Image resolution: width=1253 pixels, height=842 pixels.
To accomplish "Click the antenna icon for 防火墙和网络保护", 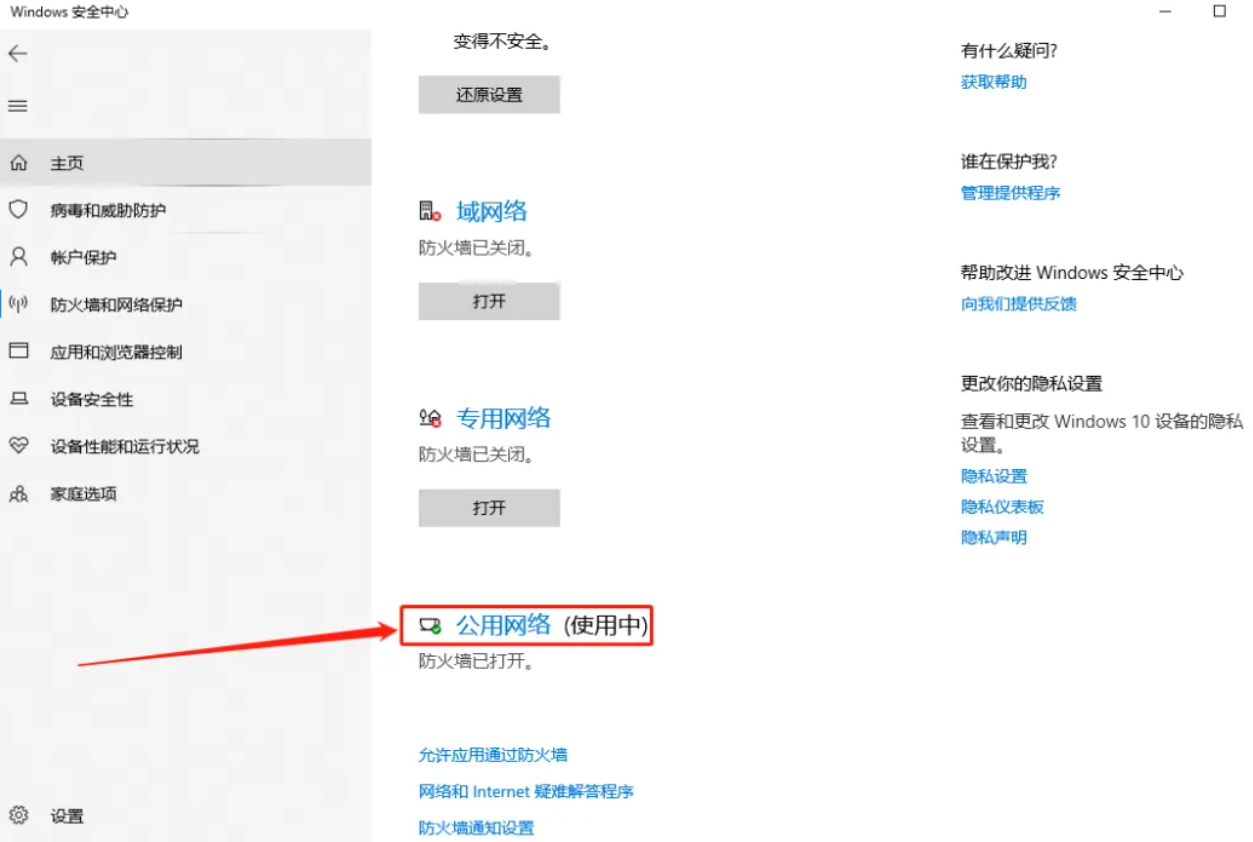I will tap(18, 304).
